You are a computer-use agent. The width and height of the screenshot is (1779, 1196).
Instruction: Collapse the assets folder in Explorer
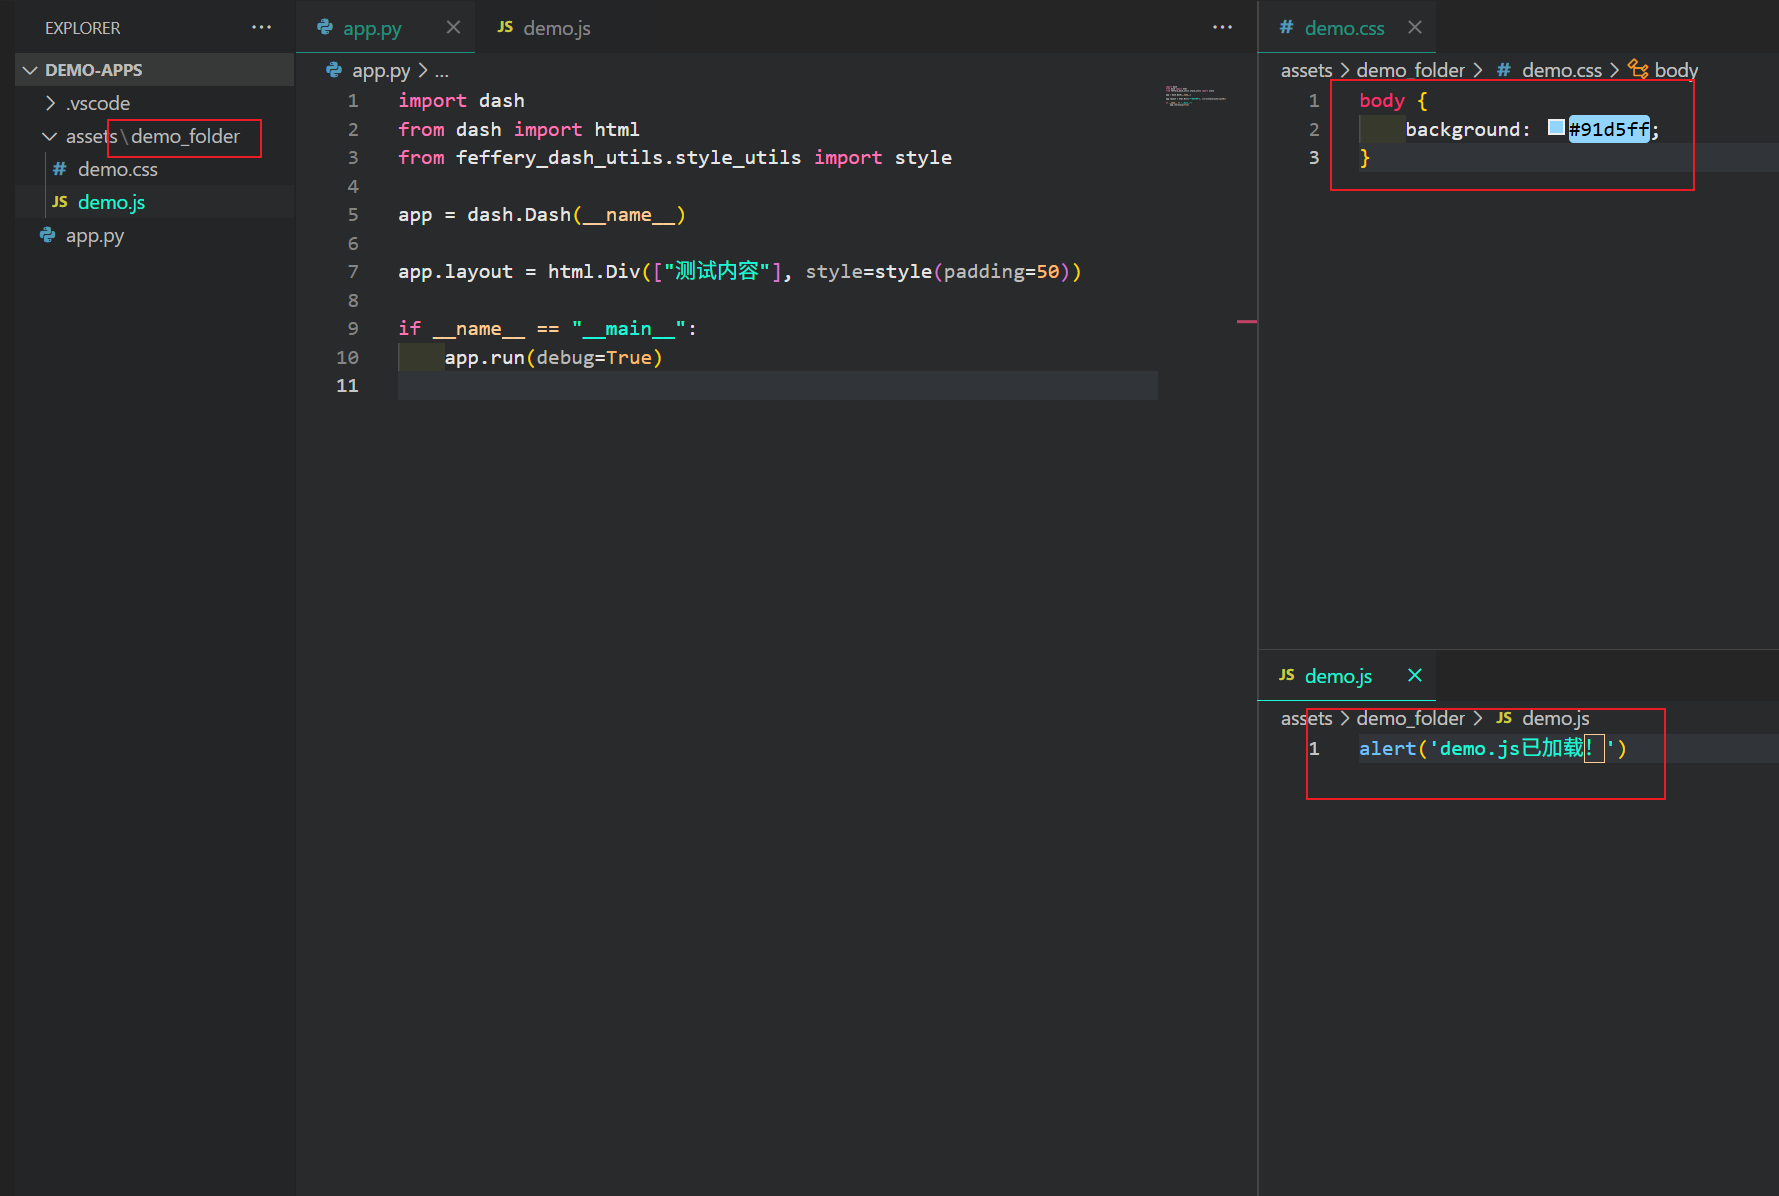(49, 136)
